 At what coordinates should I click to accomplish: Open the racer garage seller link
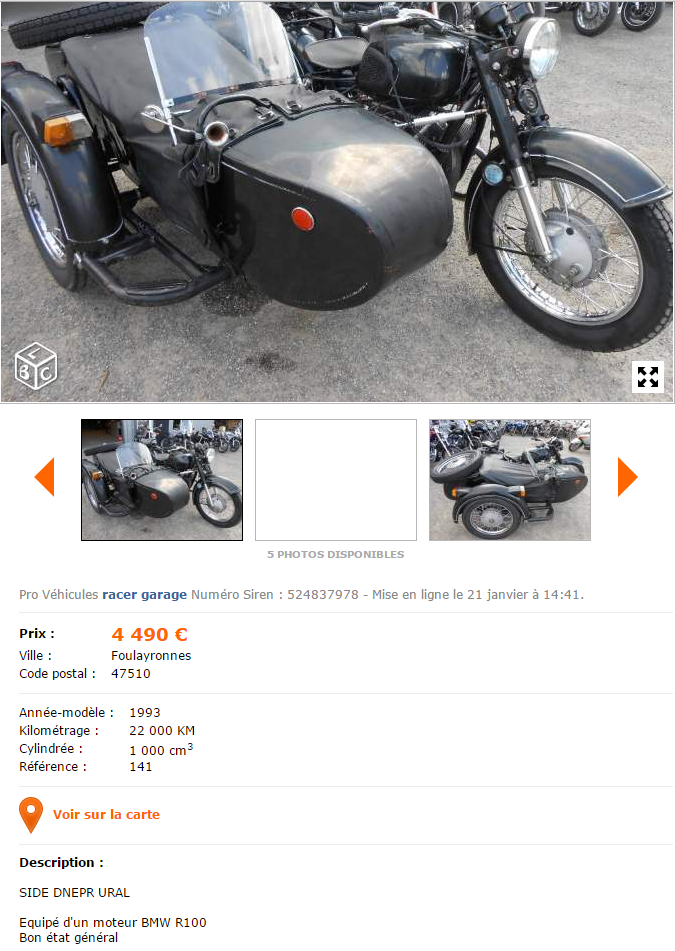point(144,594)
